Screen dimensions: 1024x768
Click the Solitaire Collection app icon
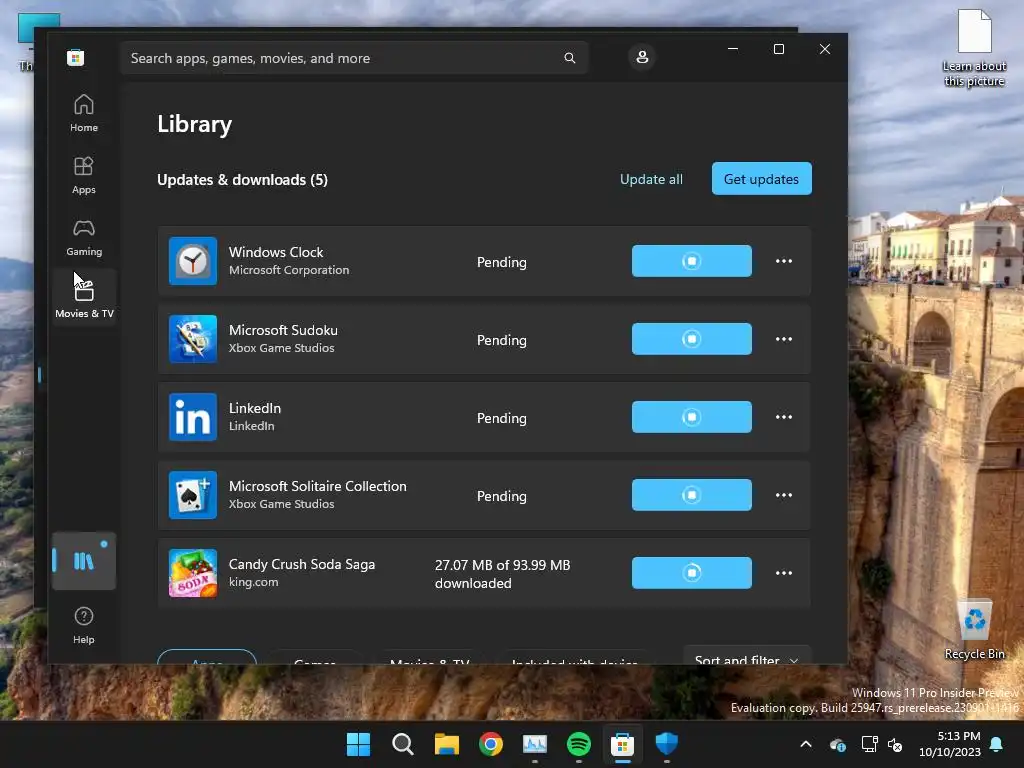[193, 495]
